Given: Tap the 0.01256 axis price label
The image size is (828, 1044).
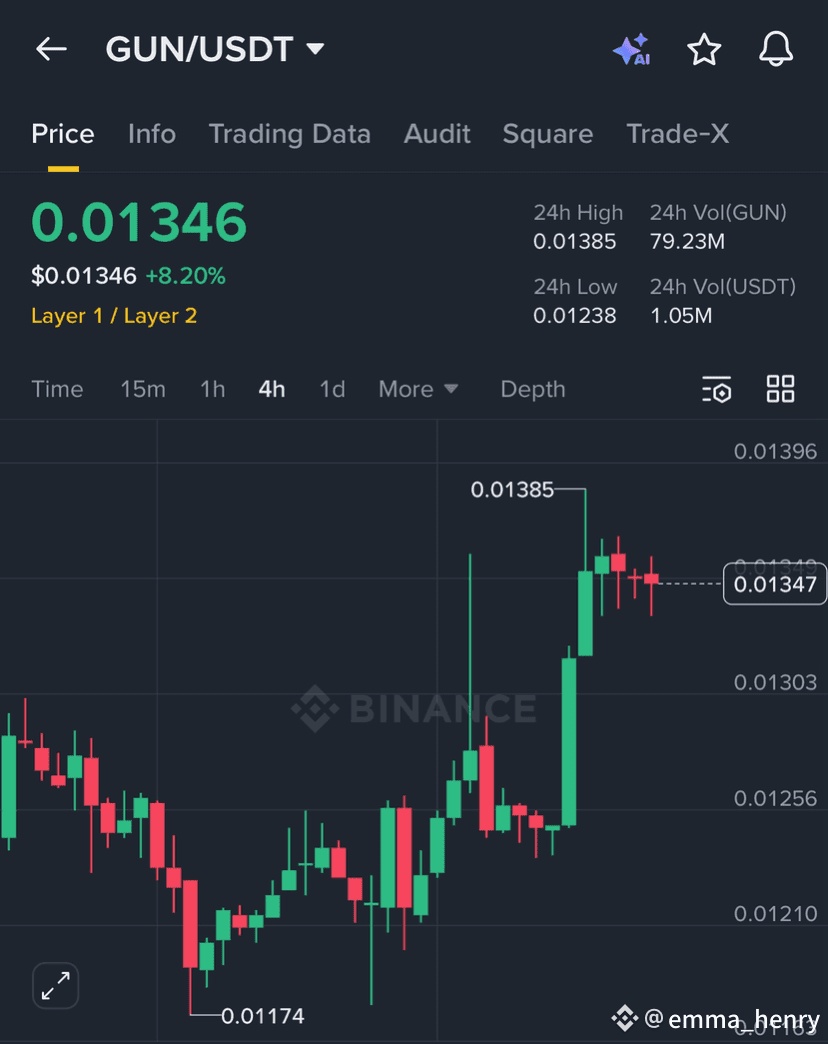Looking at the screenshot, I should click(775, 798).
